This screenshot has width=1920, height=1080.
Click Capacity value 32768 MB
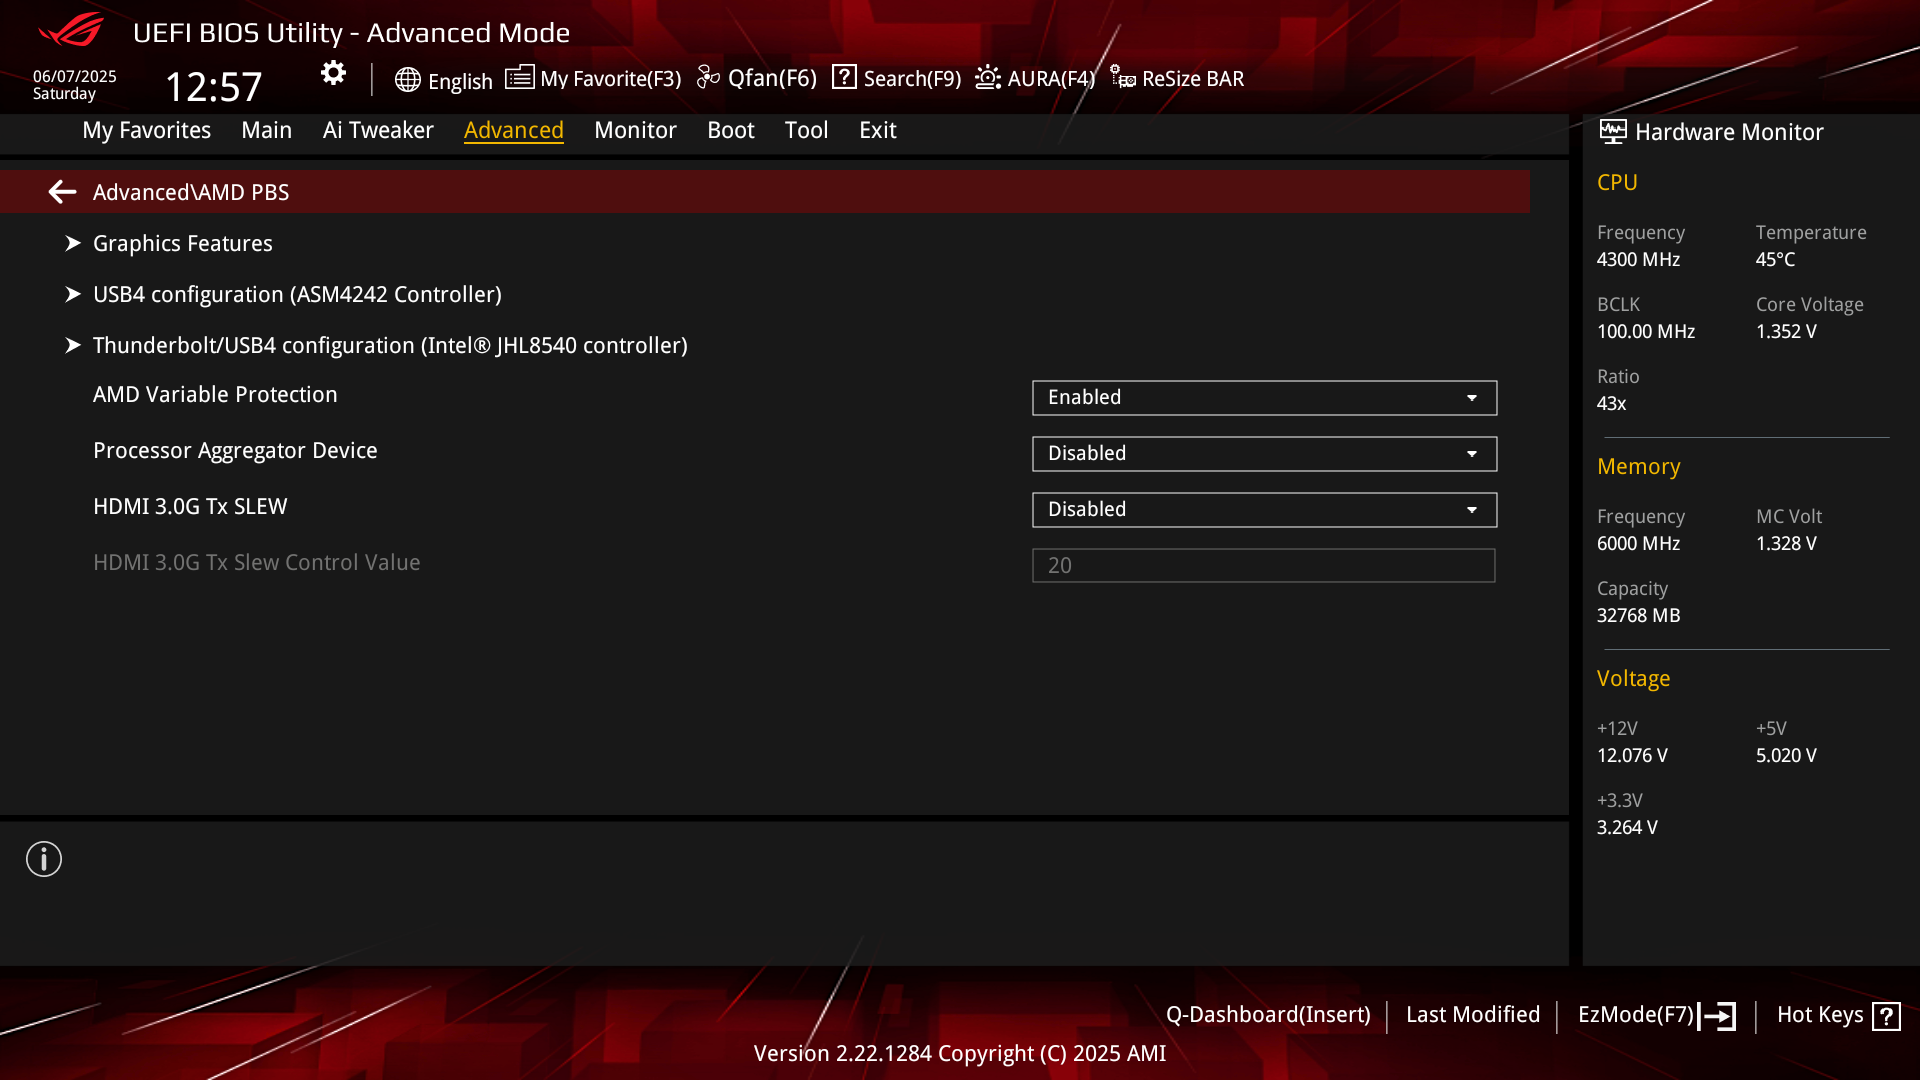pos(1638,616)
